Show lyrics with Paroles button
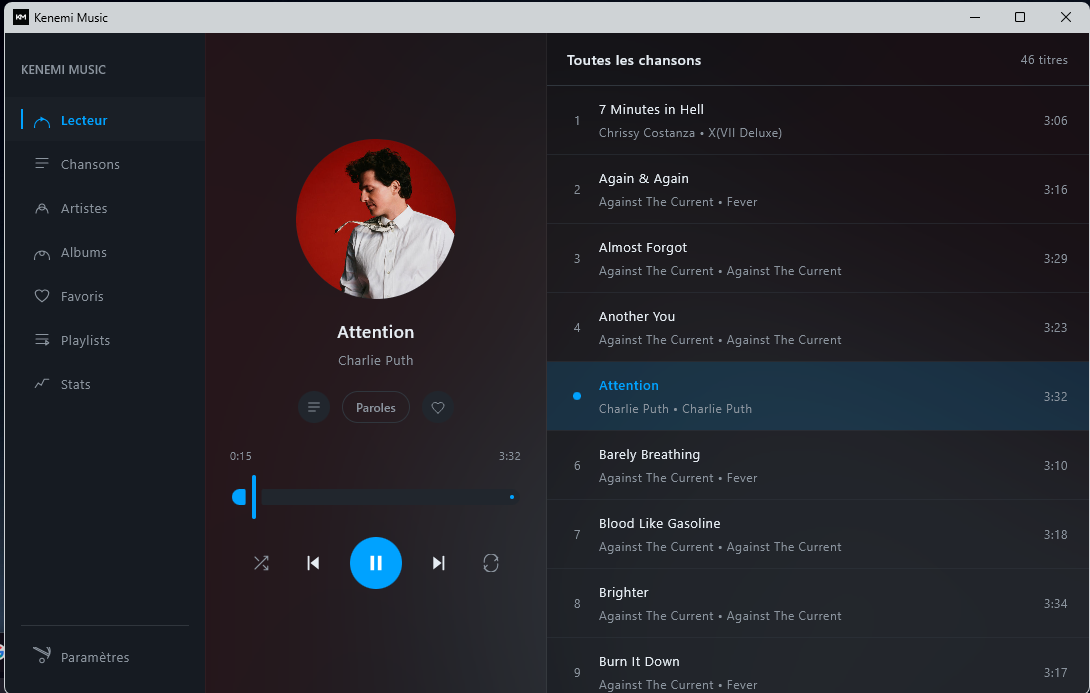The height and width of the screenshot is (693, 1090). click(x=376, y=407)
